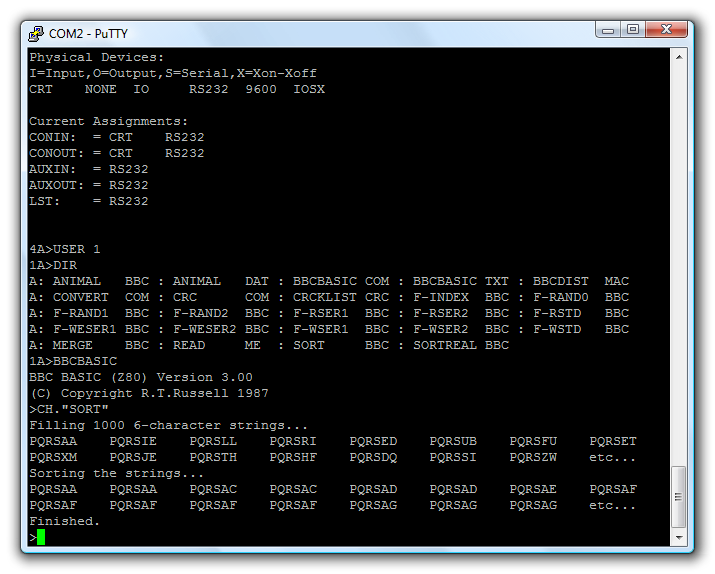Screen dimensions: 715x574
Task: Click the "SORTREAL" file name
Action: (x=445, y=345)
